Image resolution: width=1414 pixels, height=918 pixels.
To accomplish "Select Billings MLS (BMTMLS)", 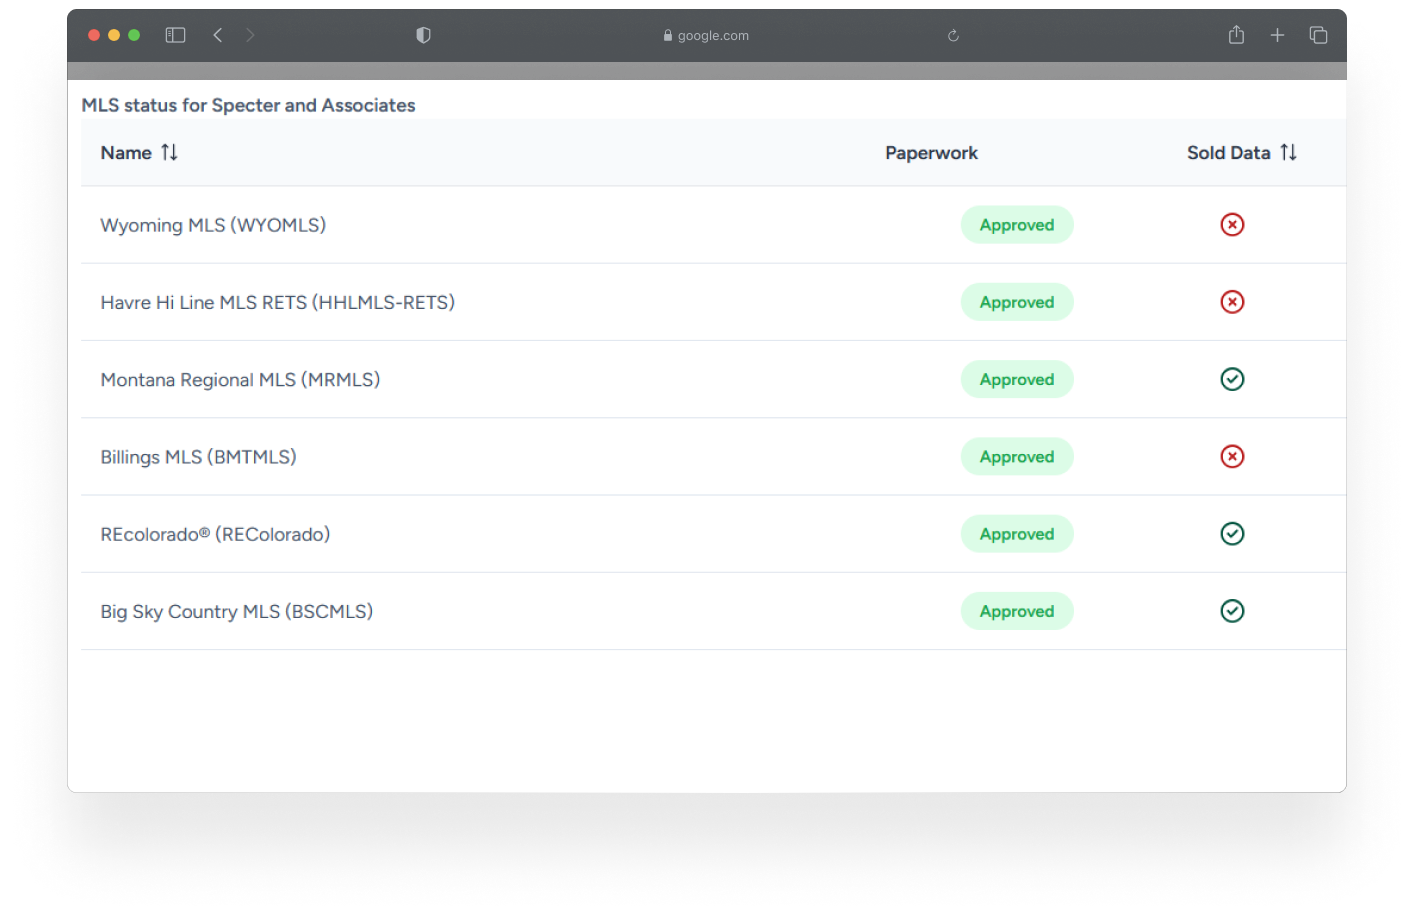I will click(198, 457).
